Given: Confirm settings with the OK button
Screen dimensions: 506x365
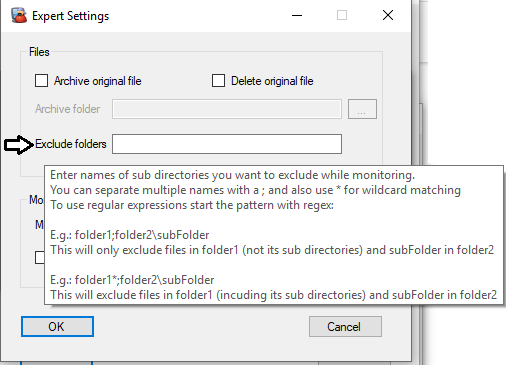Looking at the screenshot, I should point(57,327).
